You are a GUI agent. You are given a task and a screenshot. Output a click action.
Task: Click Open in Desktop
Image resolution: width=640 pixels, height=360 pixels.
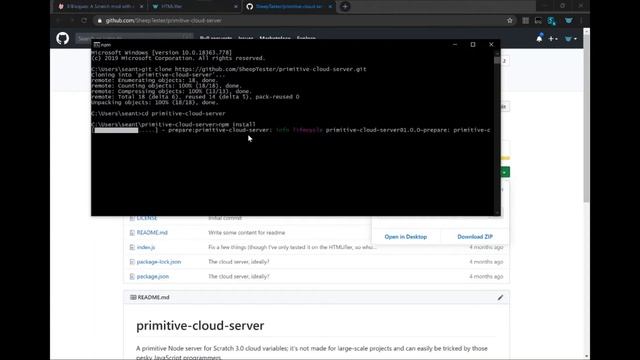406,237
